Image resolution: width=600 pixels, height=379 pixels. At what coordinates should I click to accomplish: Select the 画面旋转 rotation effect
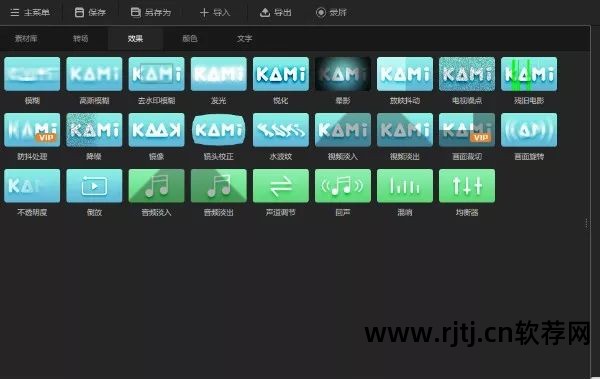(x=529, y=130)
